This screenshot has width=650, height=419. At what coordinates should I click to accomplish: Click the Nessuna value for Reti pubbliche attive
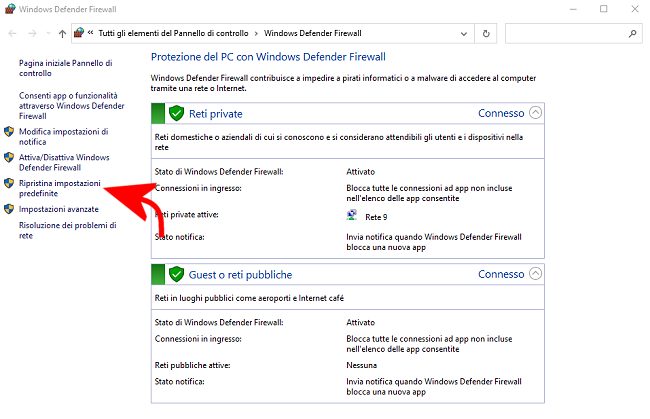tap(361, 365)
